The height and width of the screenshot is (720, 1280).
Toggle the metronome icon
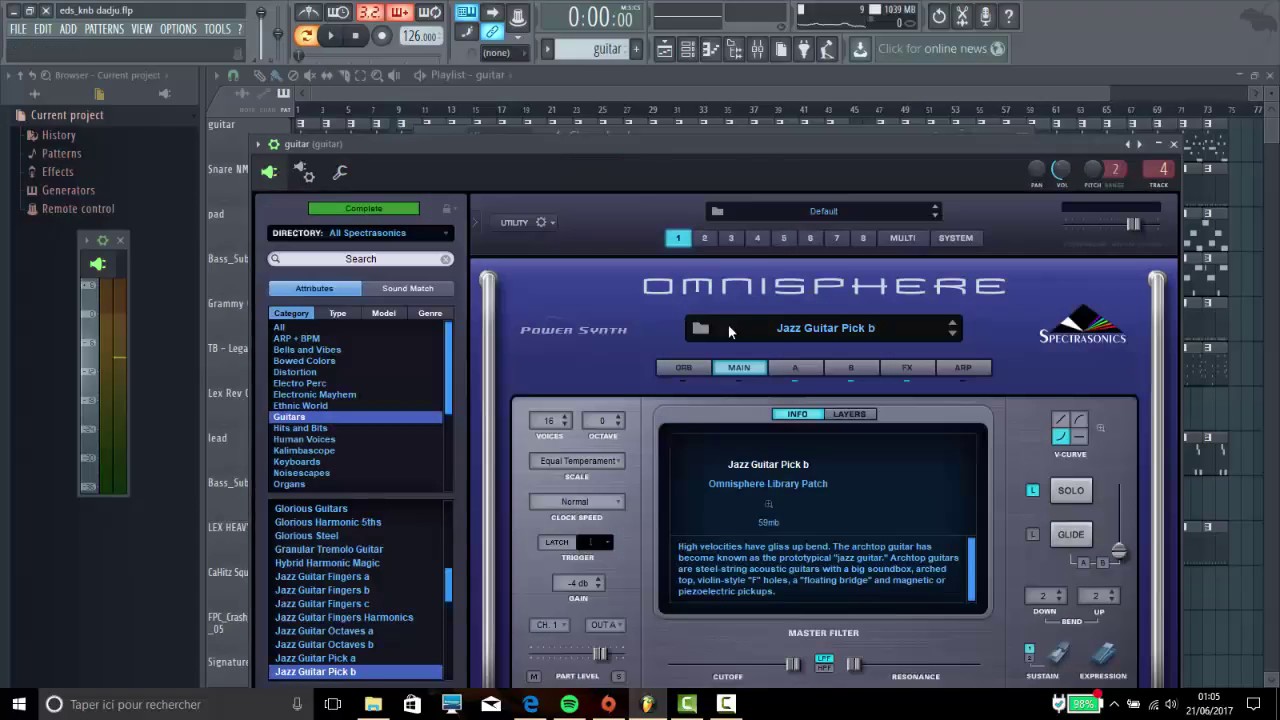[x=309, y=13]
